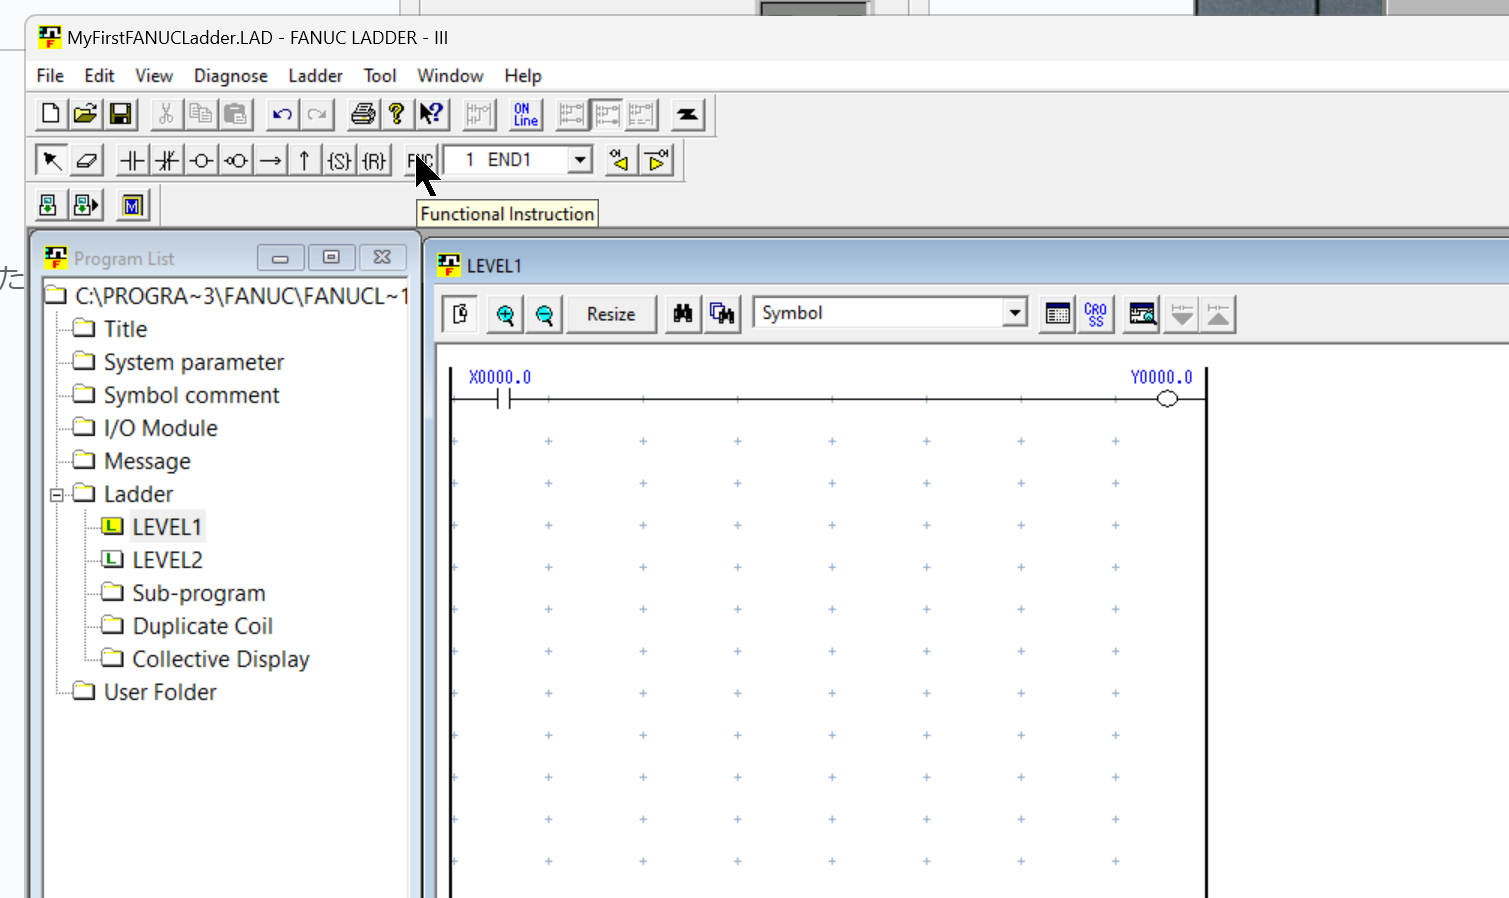1509x898 pixels.
Task: Print the ladder using the printer icon
Action: click(x=363, y=114)
